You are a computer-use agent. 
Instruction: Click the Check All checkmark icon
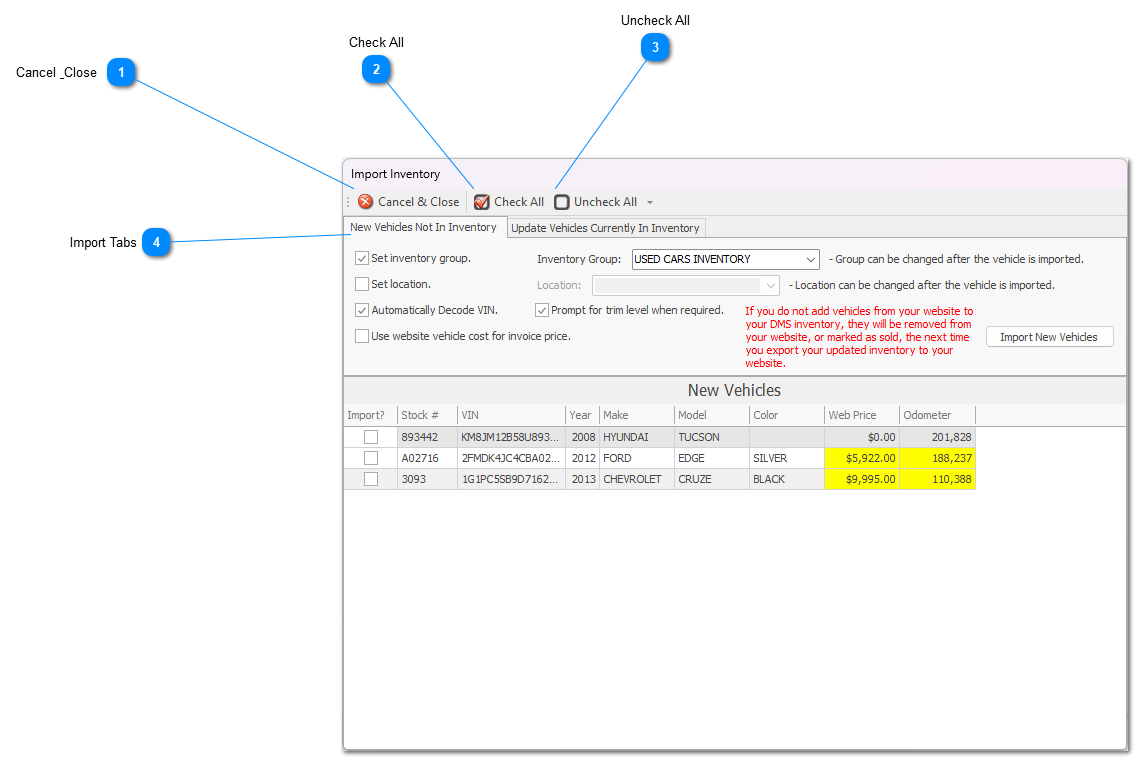(481, 202)
